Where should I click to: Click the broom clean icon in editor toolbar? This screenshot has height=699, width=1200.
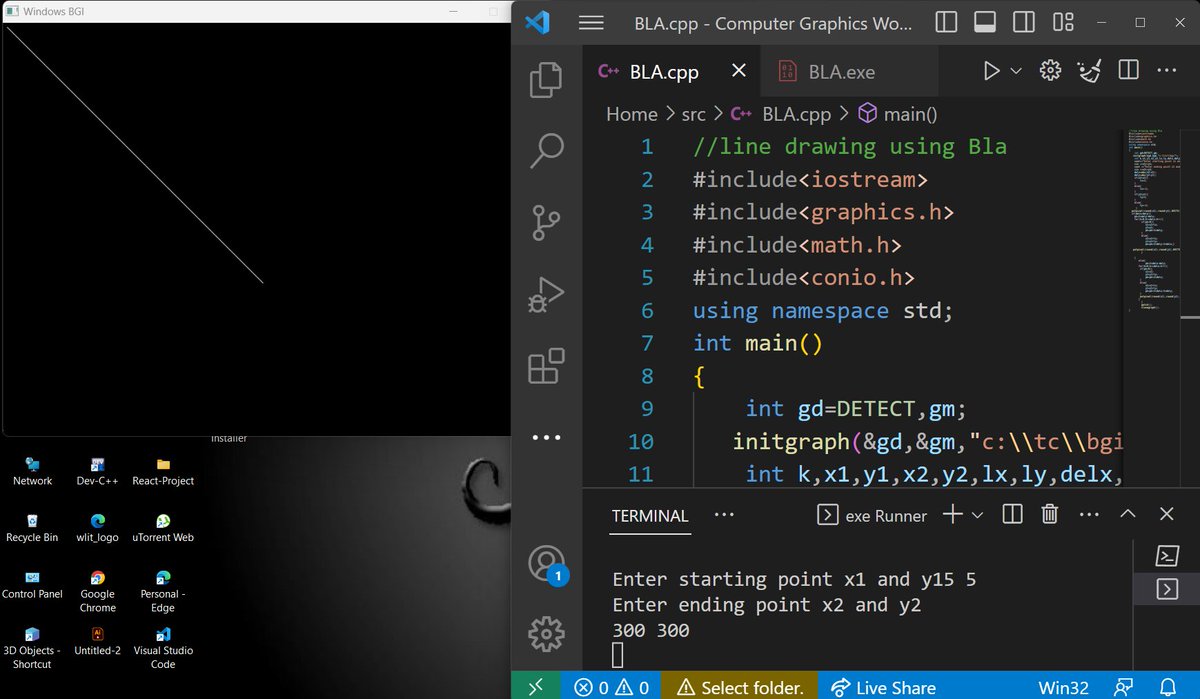coord(1089,70)
